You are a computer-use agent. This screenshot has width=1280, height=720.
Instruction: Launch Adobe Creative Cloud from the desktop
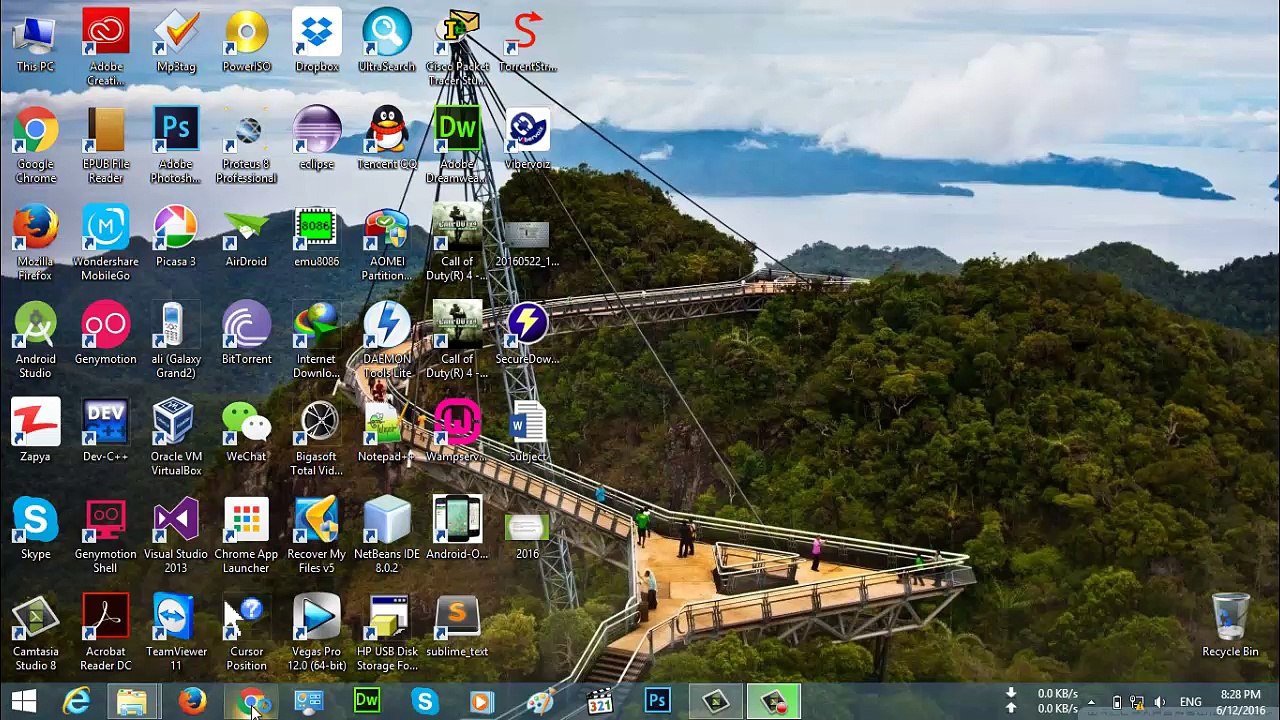coord(105,47)
